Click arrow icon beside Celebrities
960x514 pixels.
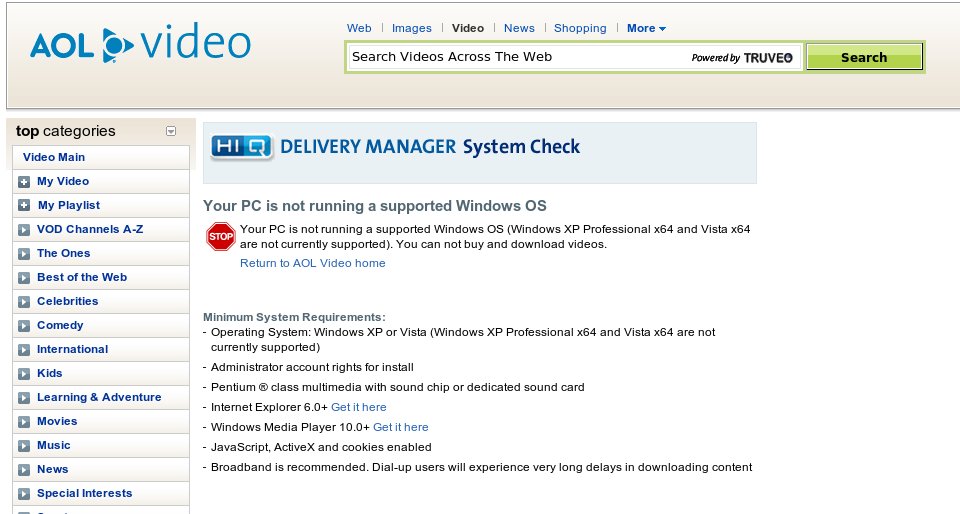(x=24, y=302)
